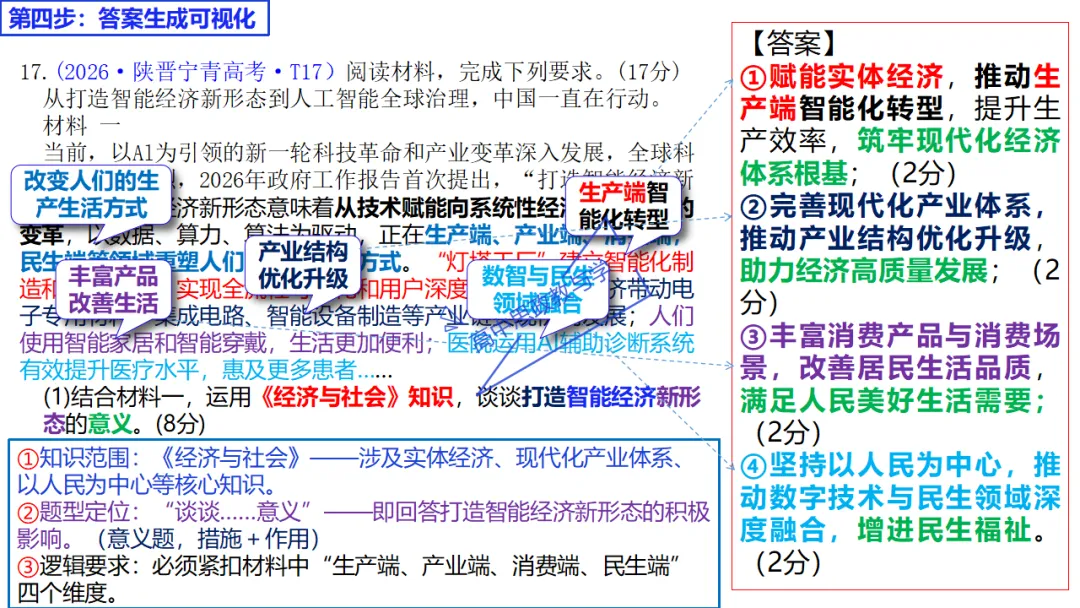Select the callout '数智与民生领域融合'
Viewport: 1080px width, 608px height.
coord(537,289)
